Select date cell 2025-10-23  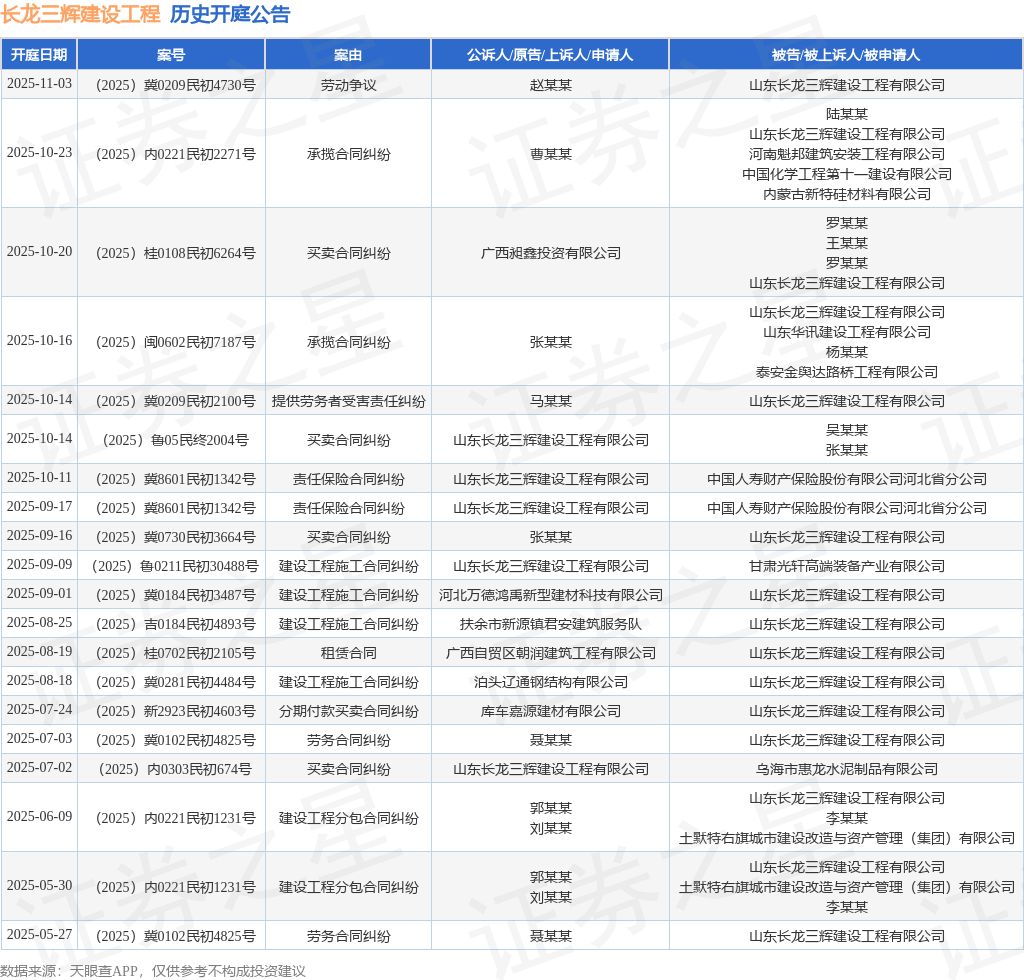39,153
